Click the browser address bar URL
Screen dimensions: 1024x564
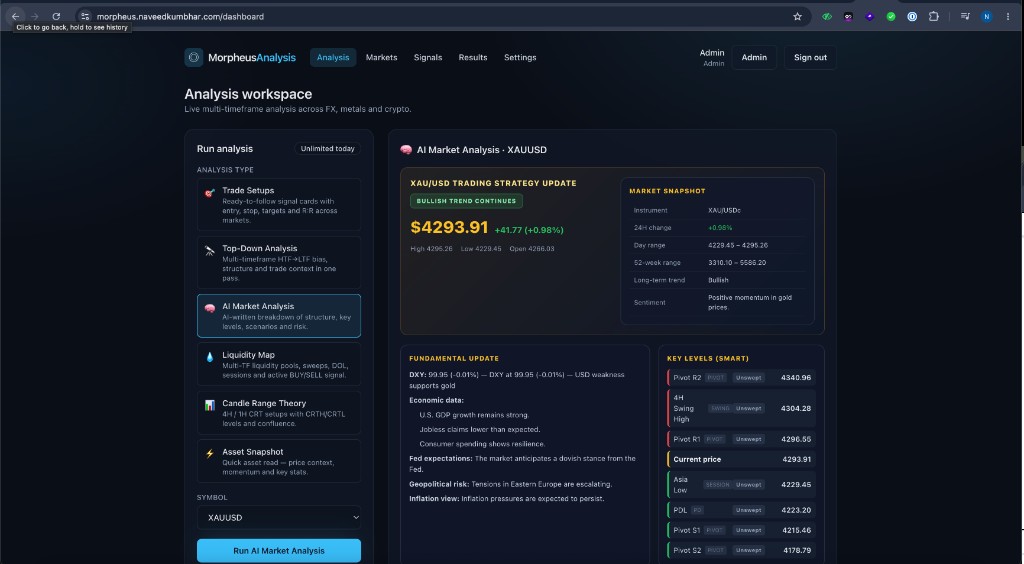point(180,16)
